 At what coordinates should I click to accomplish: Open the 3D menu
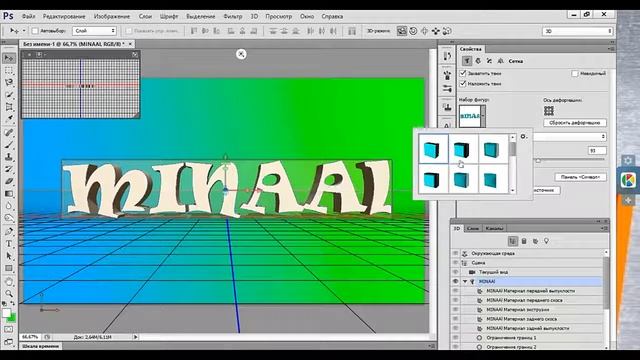[x=254, y=17]
